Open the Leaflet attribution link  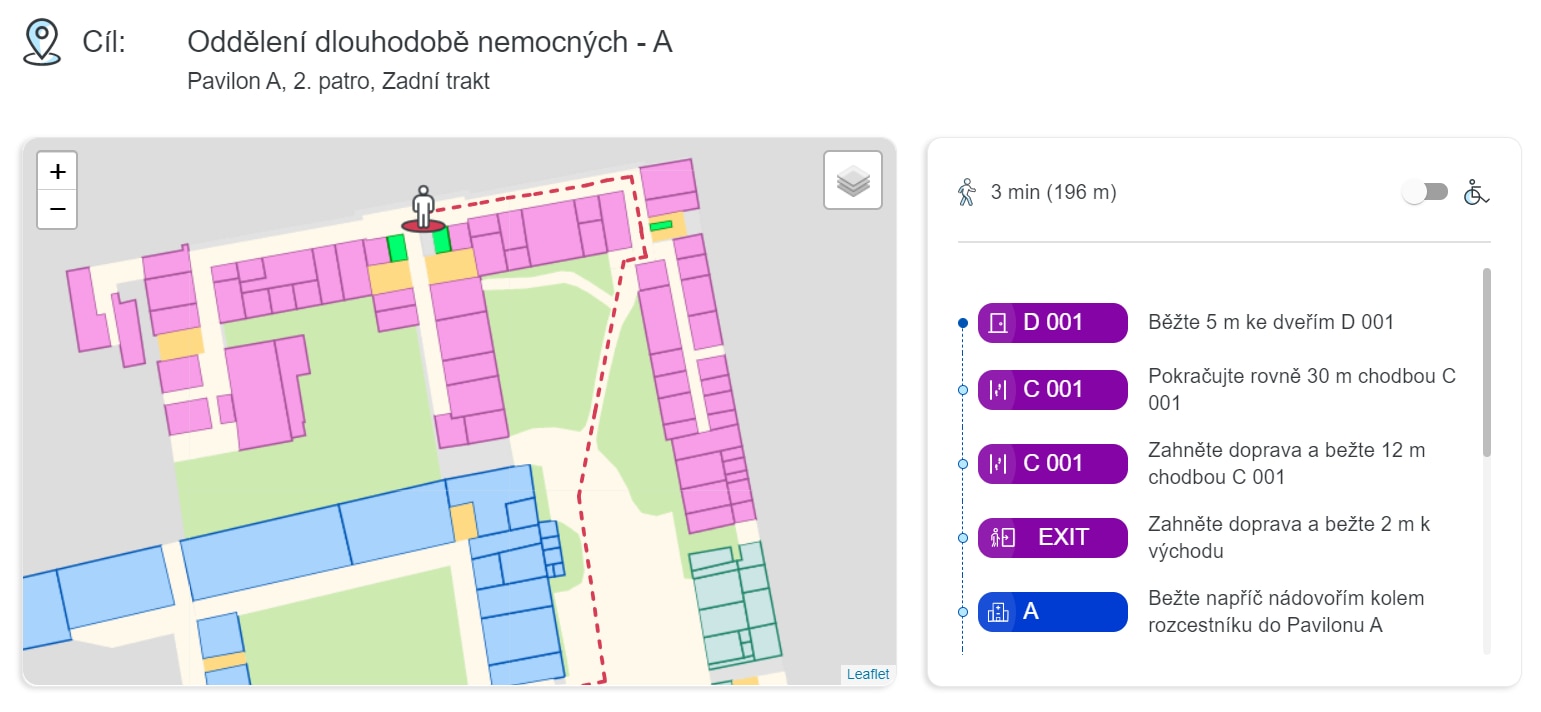[867, 674]
